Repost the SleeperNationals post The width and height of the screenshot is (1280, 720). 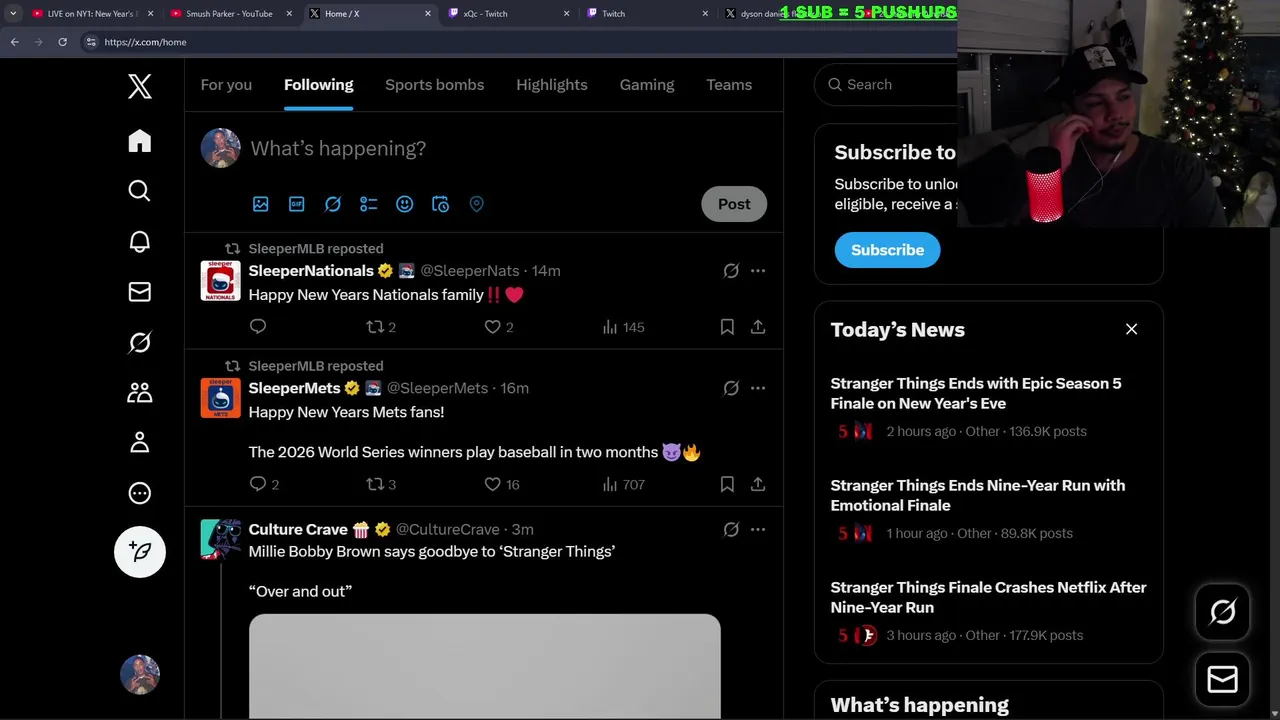[381, 327]
